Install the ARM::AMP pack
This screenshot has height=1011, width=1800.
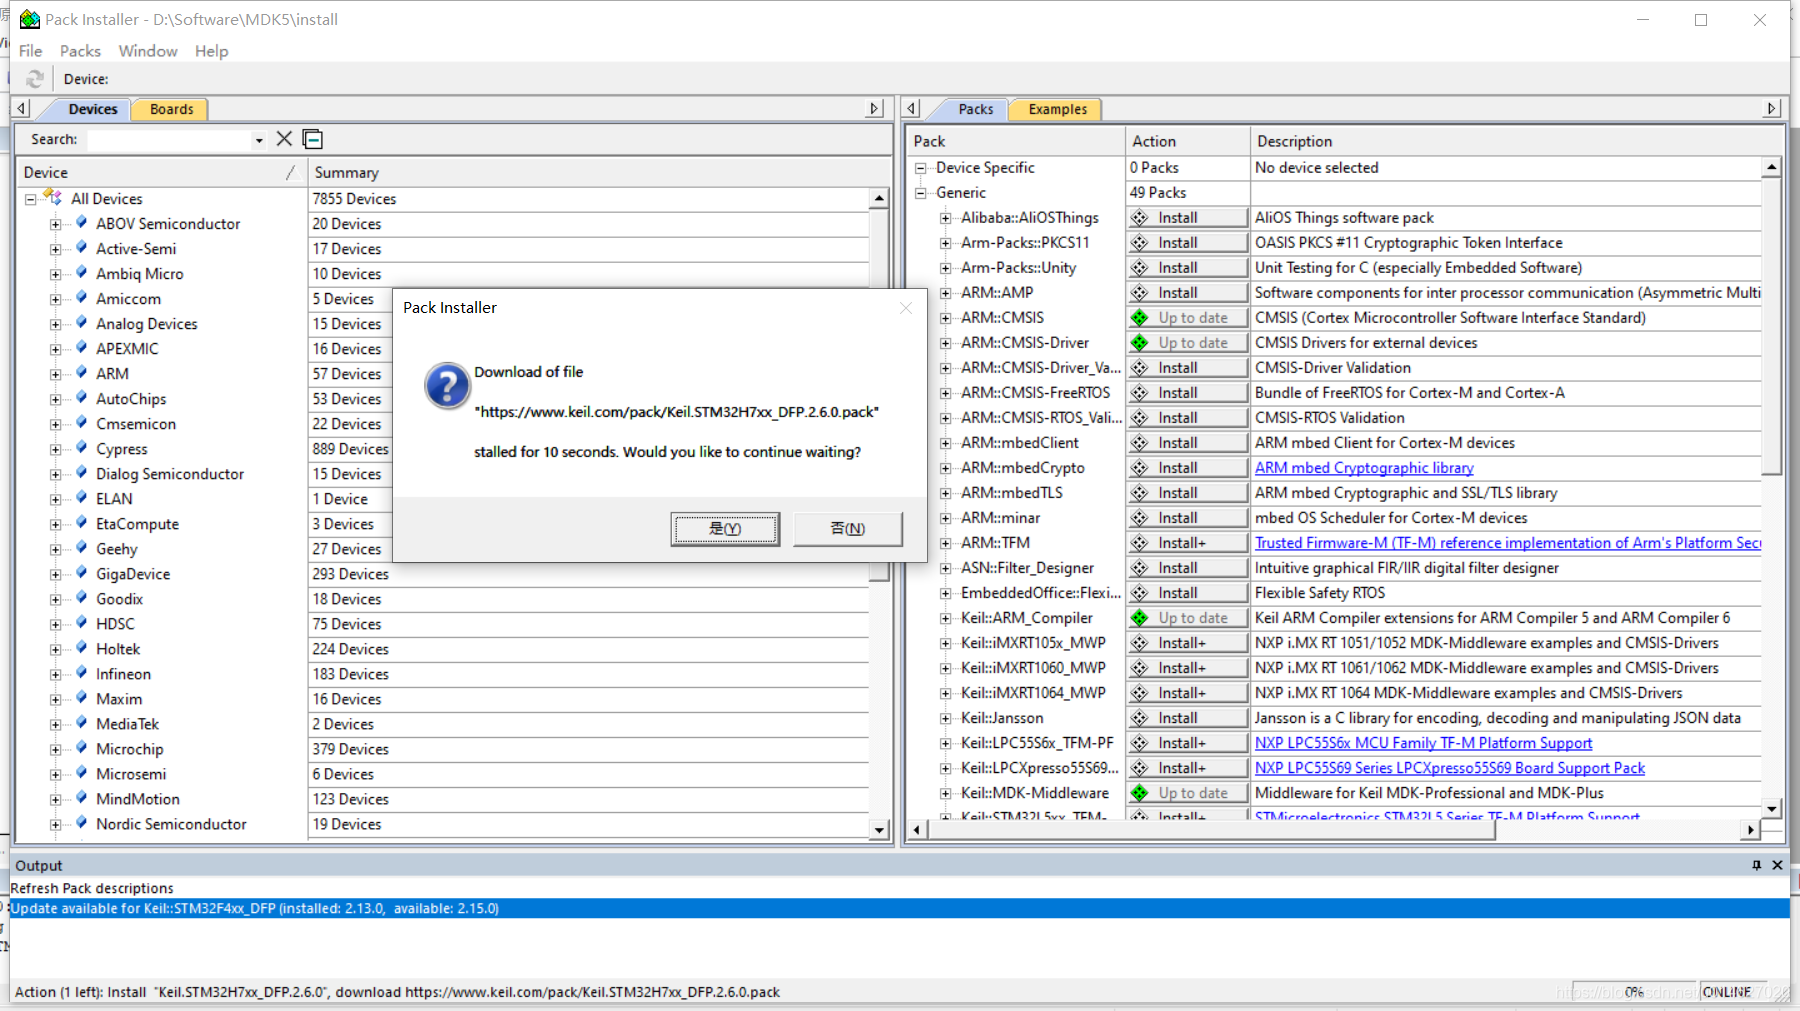(x=1187, y=293)
